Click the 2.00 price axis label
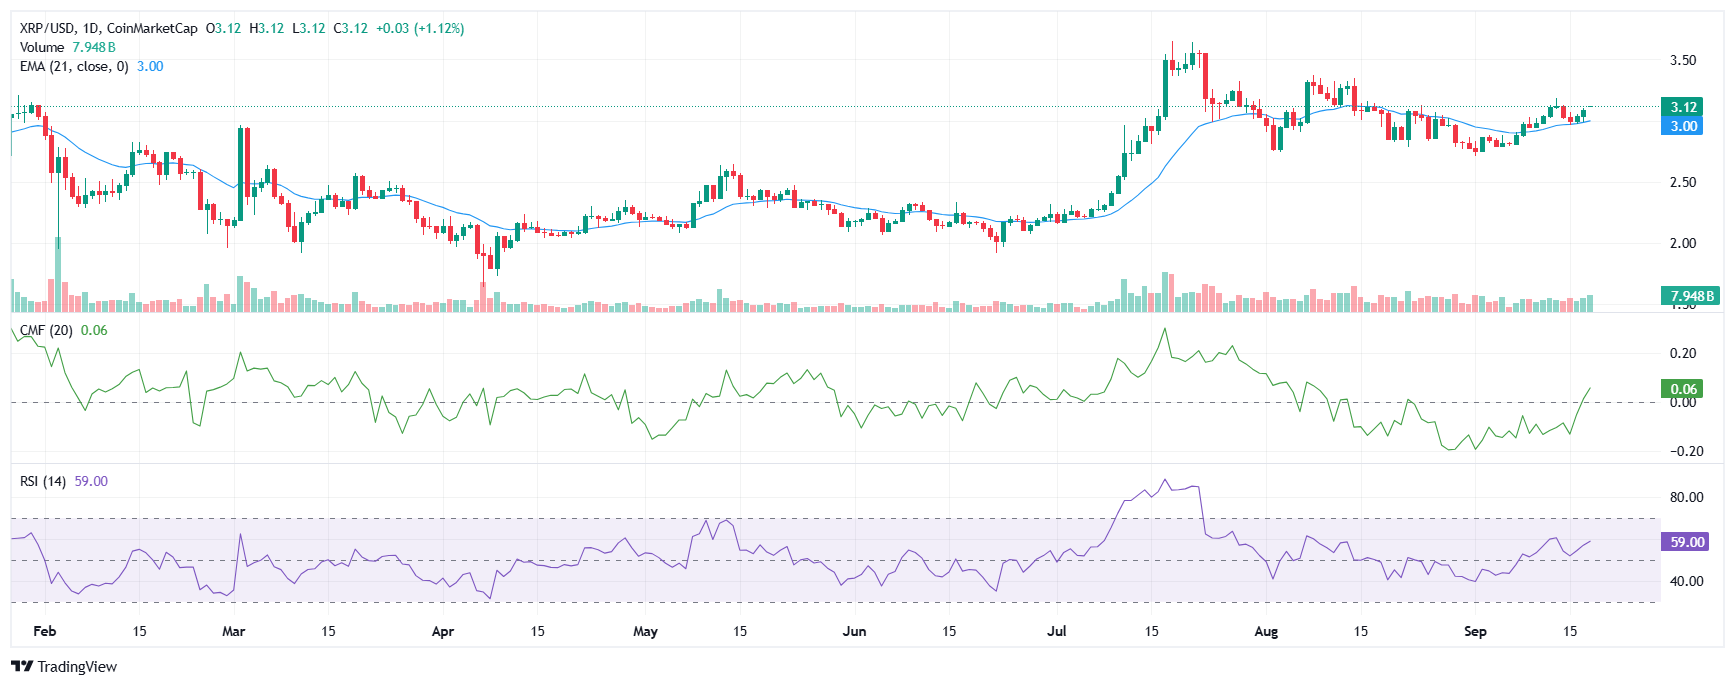Image resolution: width=1735 pixels, height=686 pixels. (1683, 243)
